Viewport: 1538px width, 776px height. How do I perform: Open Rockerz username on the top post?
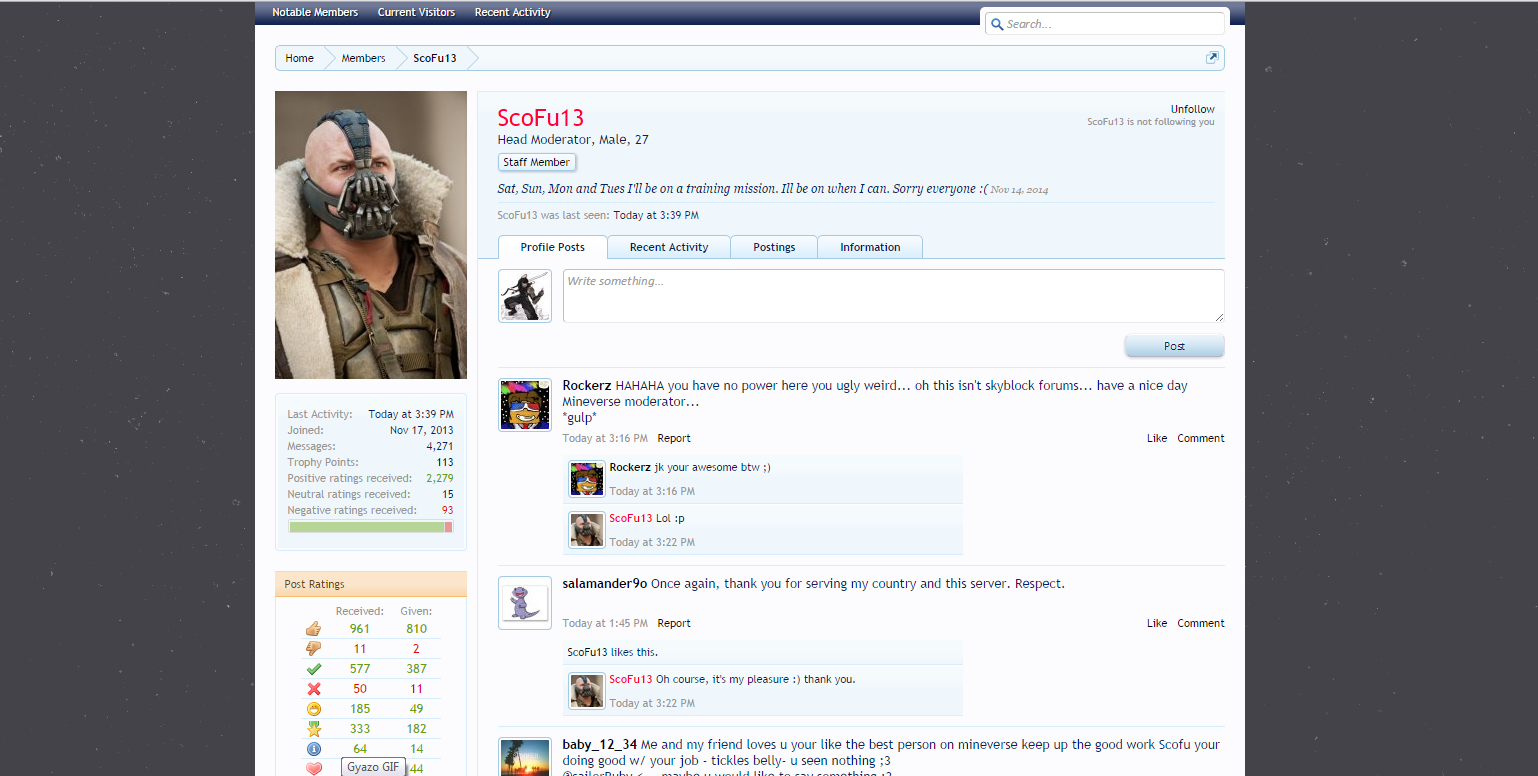pos(587,385)
